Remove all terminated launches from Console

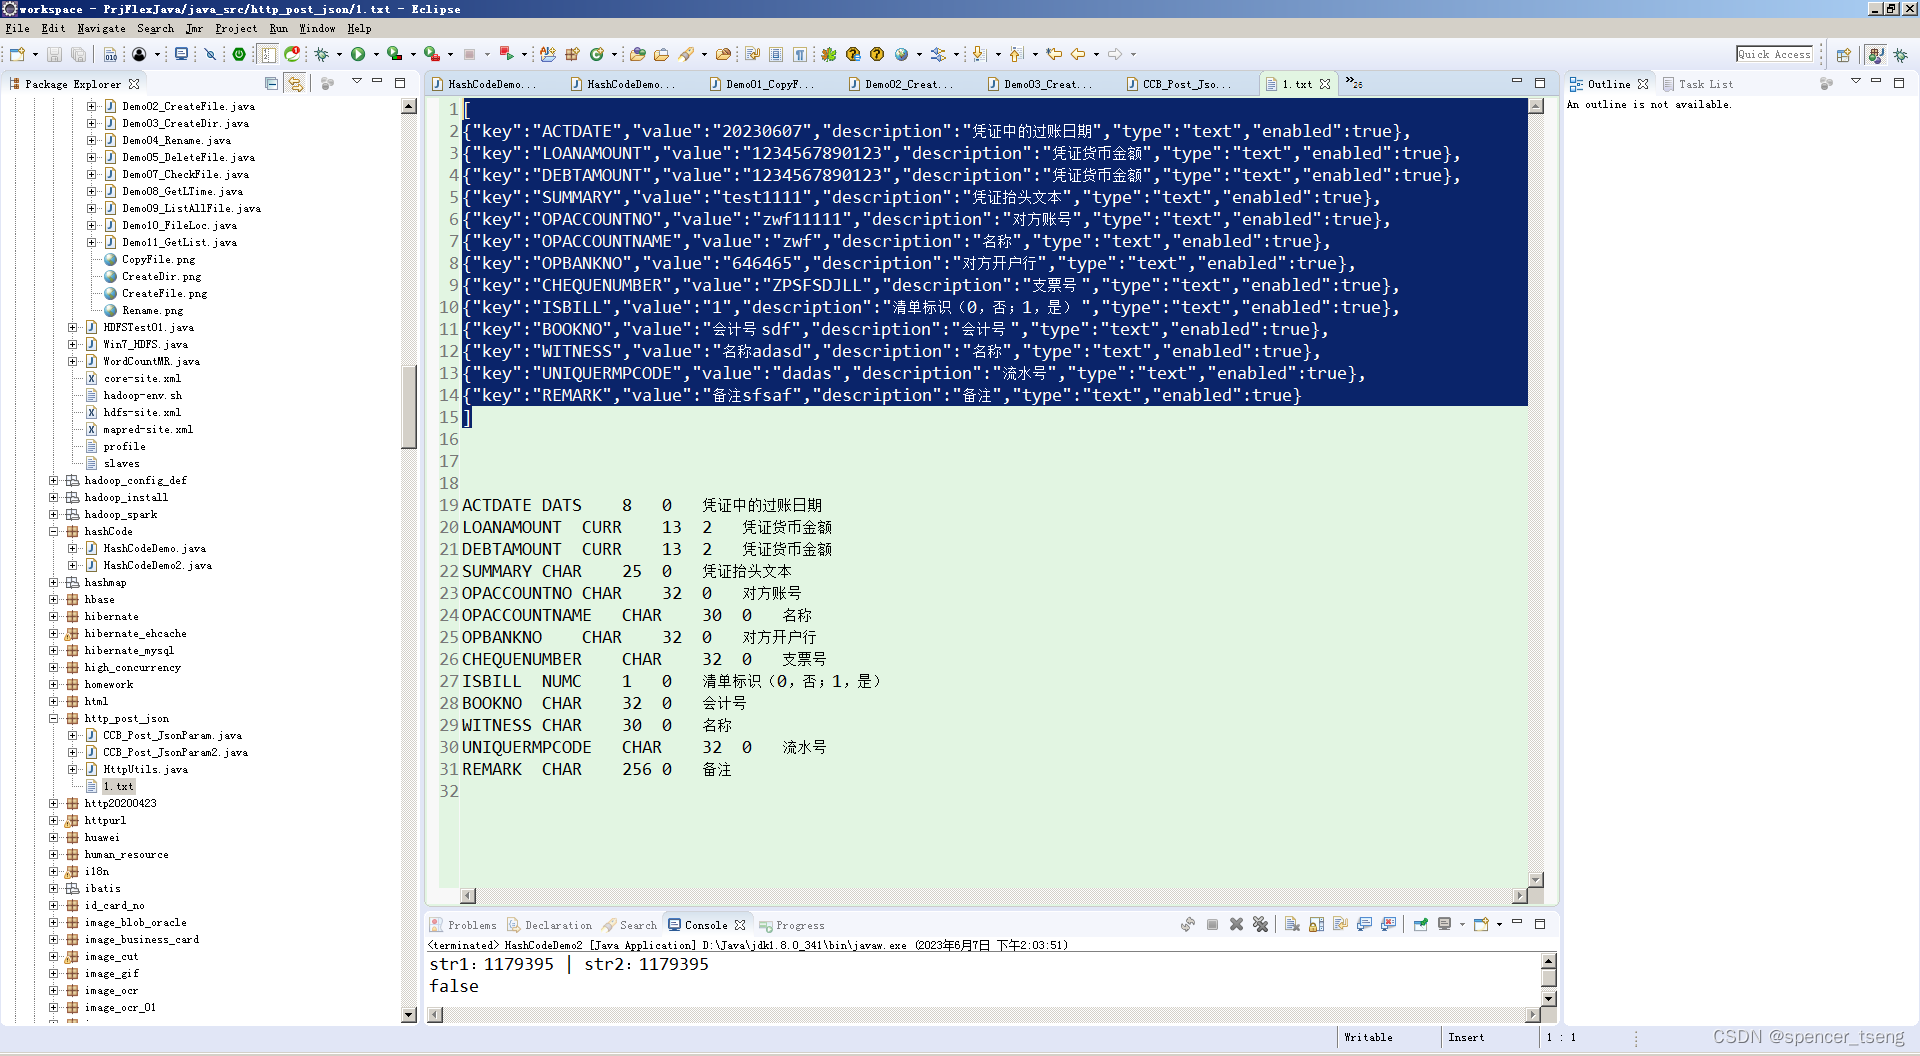[1260, 924]
